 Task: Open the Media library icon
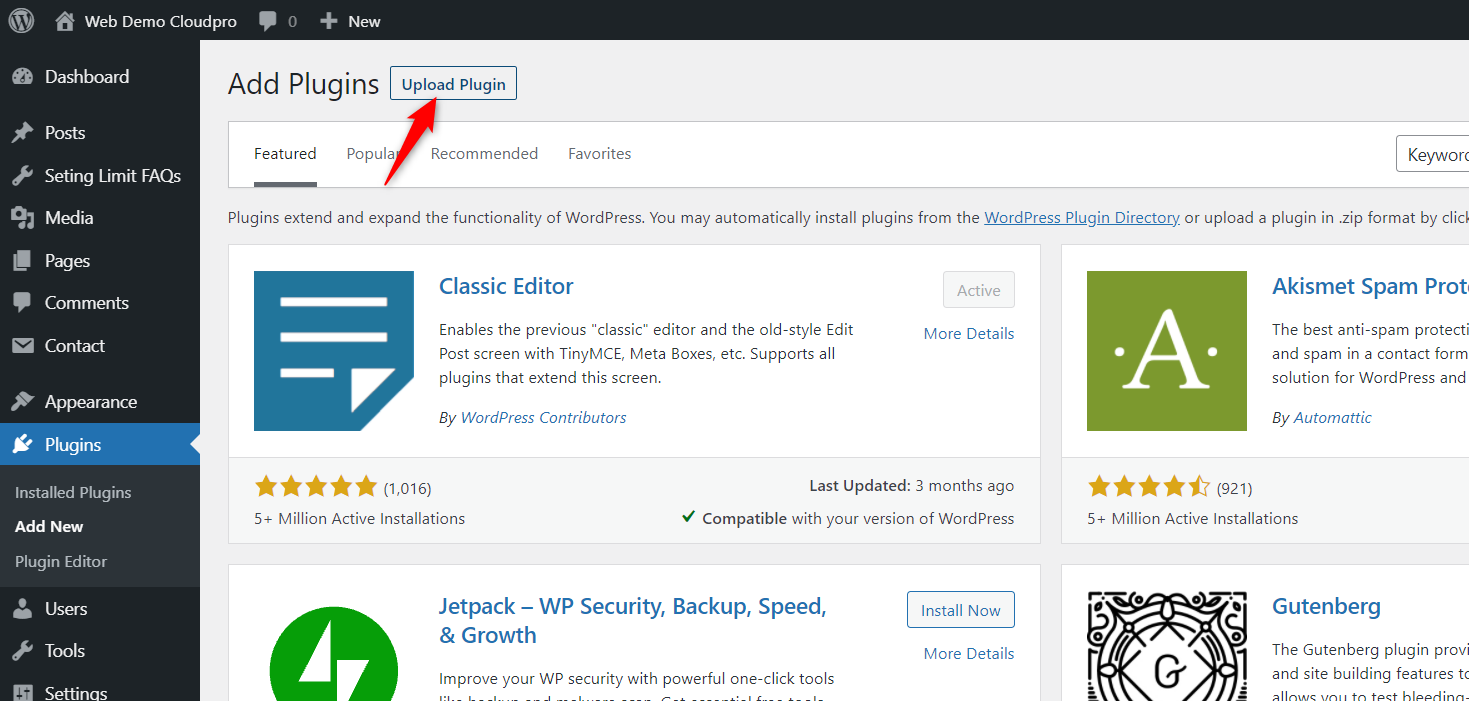coord(22,218)
